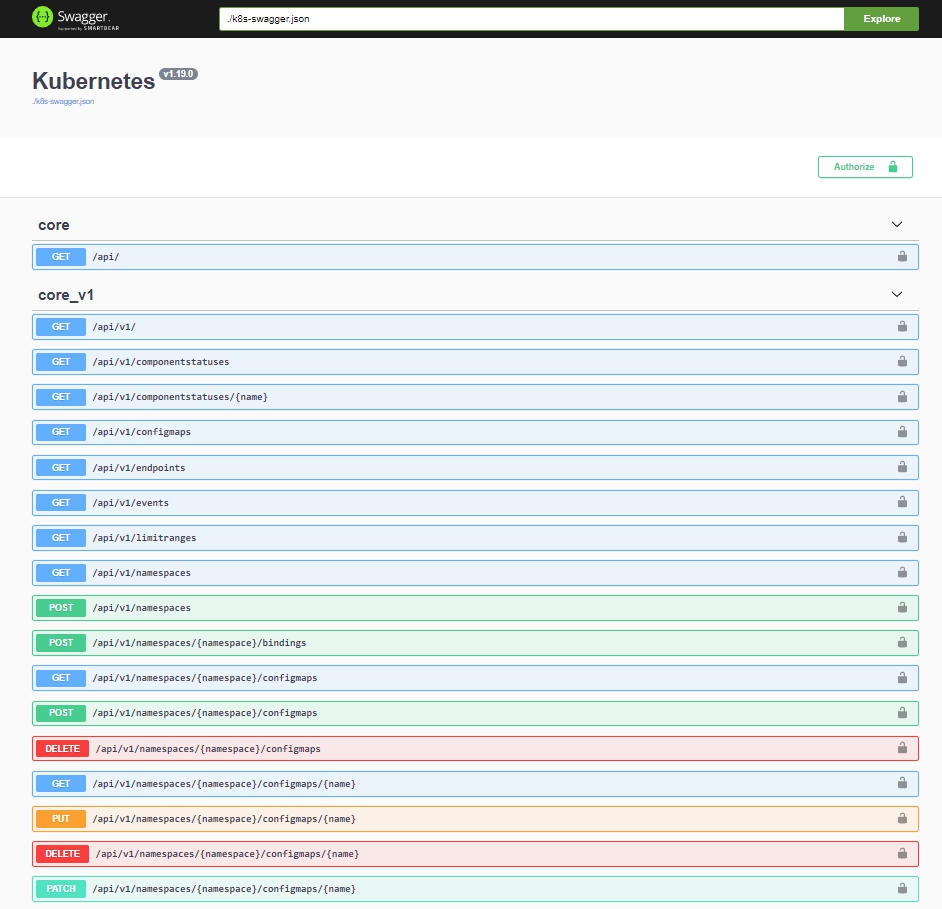The width and height of the screenshot is (942, 909).
Task: Click the spec URL input field
Action: coord(531,19)
